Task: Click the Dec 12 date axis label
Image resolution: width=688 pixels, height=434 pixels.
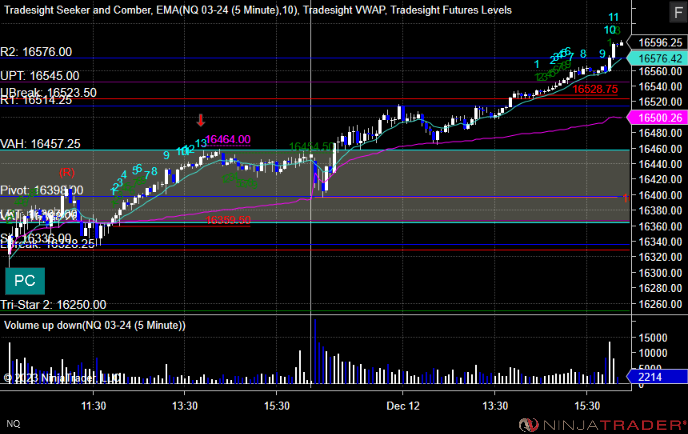Action: (403, 406)
